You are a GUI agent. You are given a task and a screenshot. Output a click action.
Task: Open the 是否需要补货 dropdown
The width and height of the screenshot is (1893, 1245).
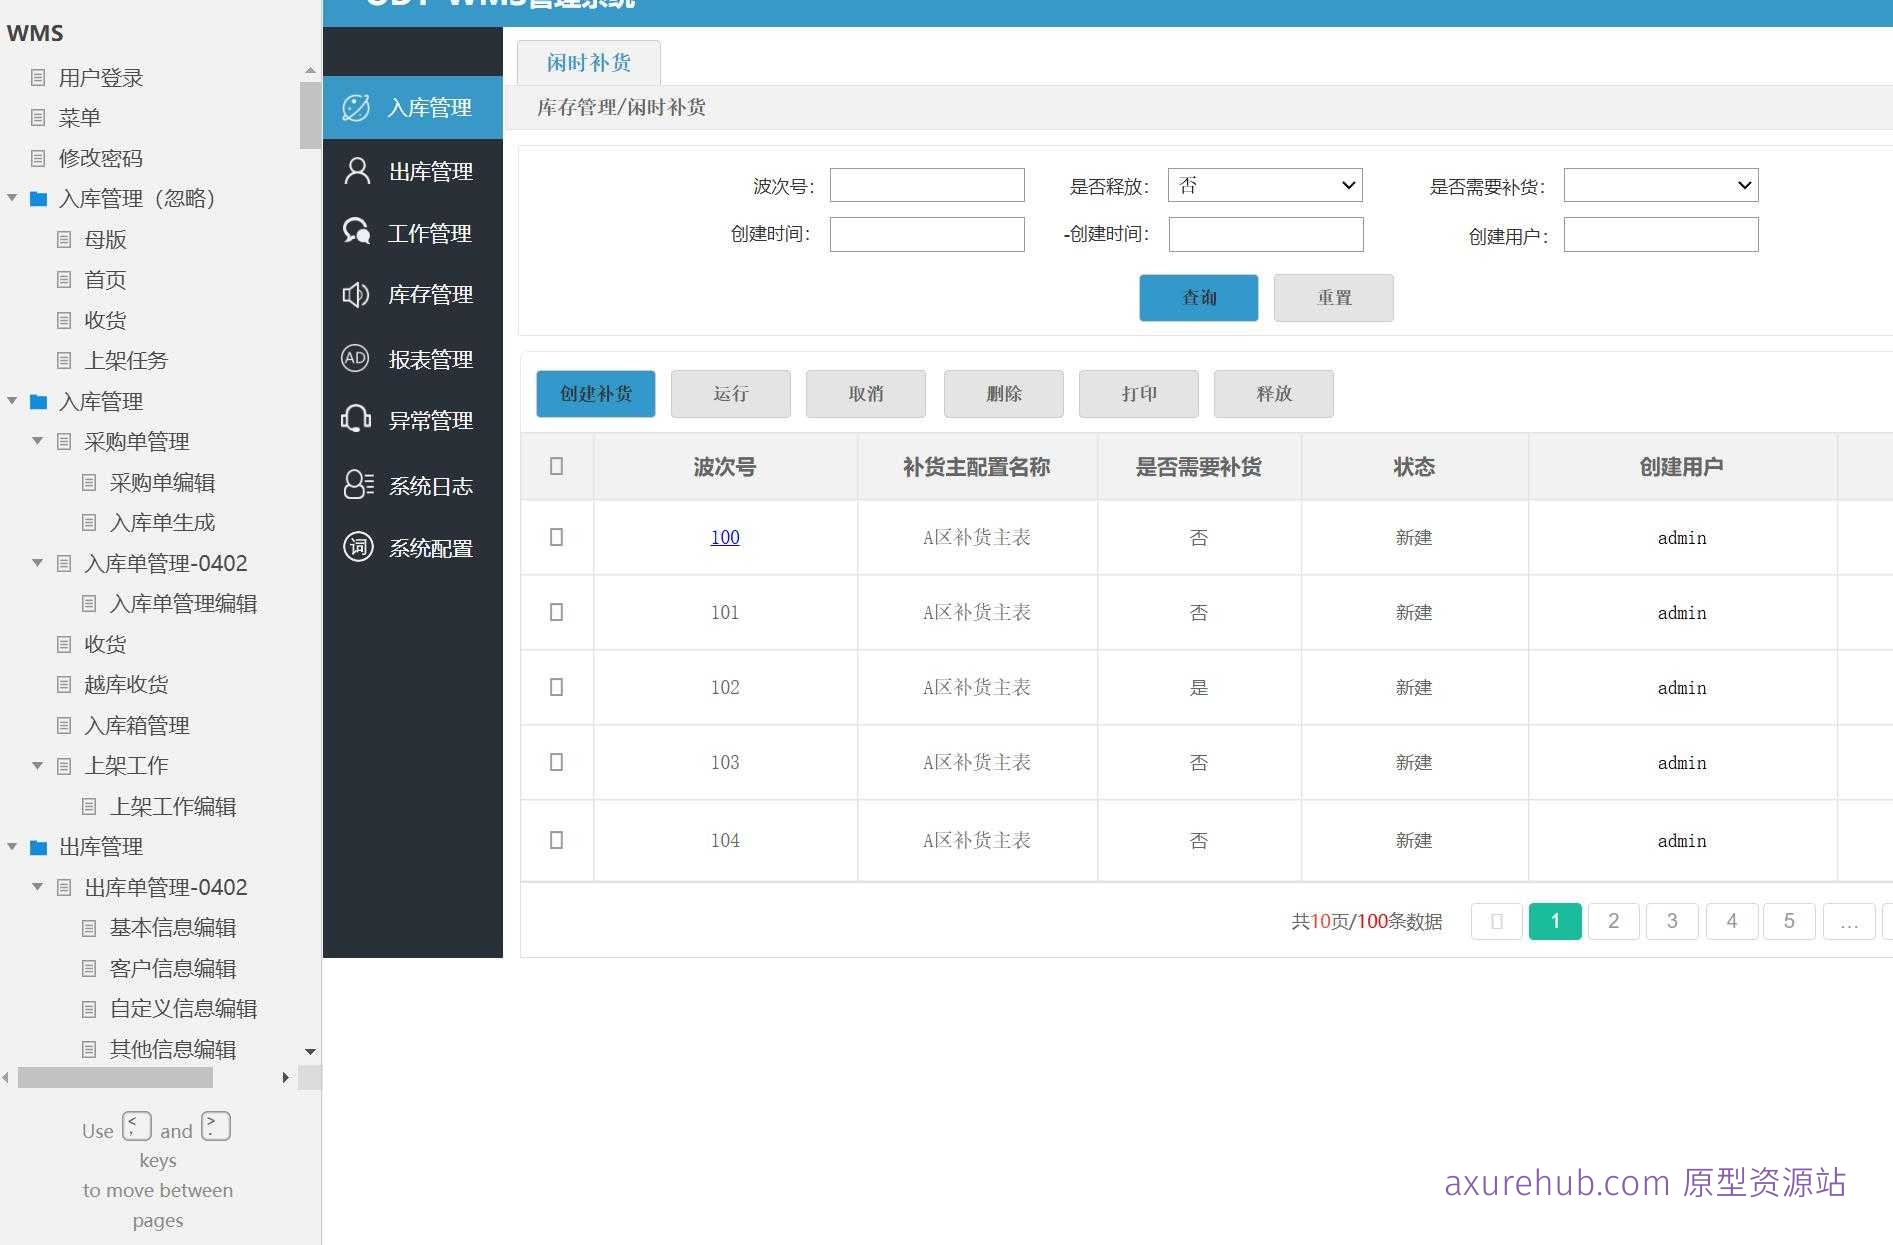click(1660, 185)
